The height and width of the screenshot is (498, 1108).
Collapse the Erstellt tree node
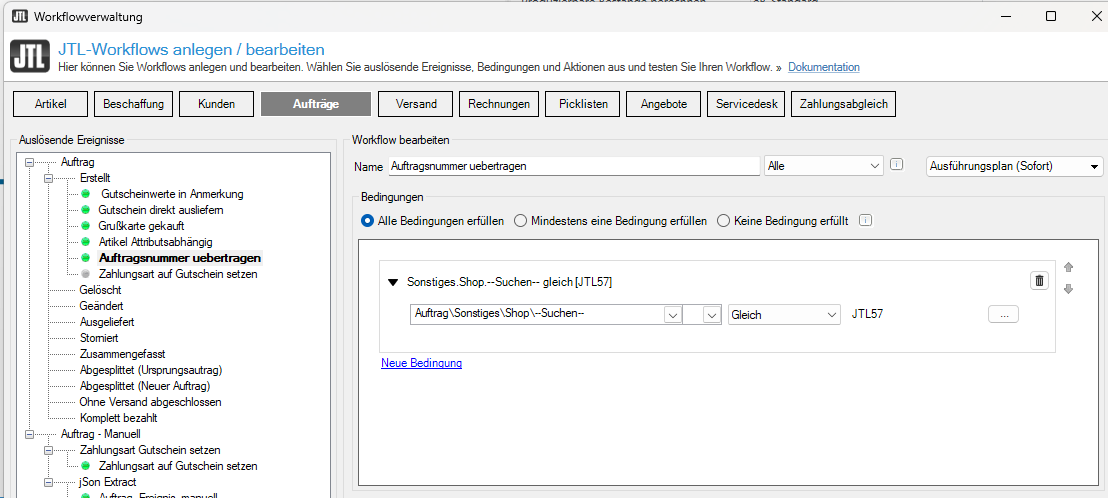click(x=48, y=178)
